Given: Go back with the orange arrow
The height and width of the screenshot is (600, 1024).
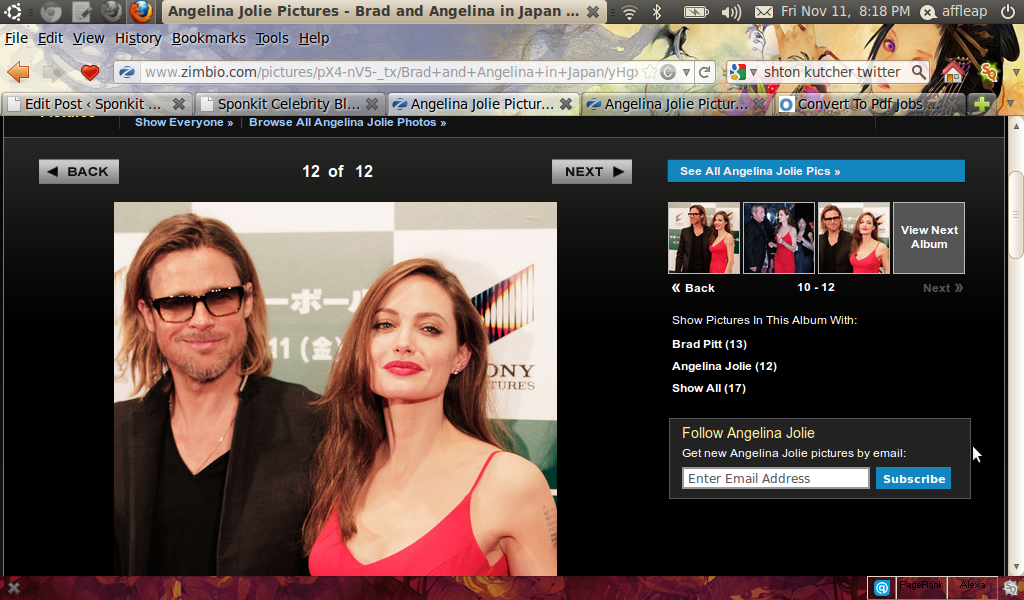Looking at the screenshot, I should pyautogui.click(x=18, y=72).
